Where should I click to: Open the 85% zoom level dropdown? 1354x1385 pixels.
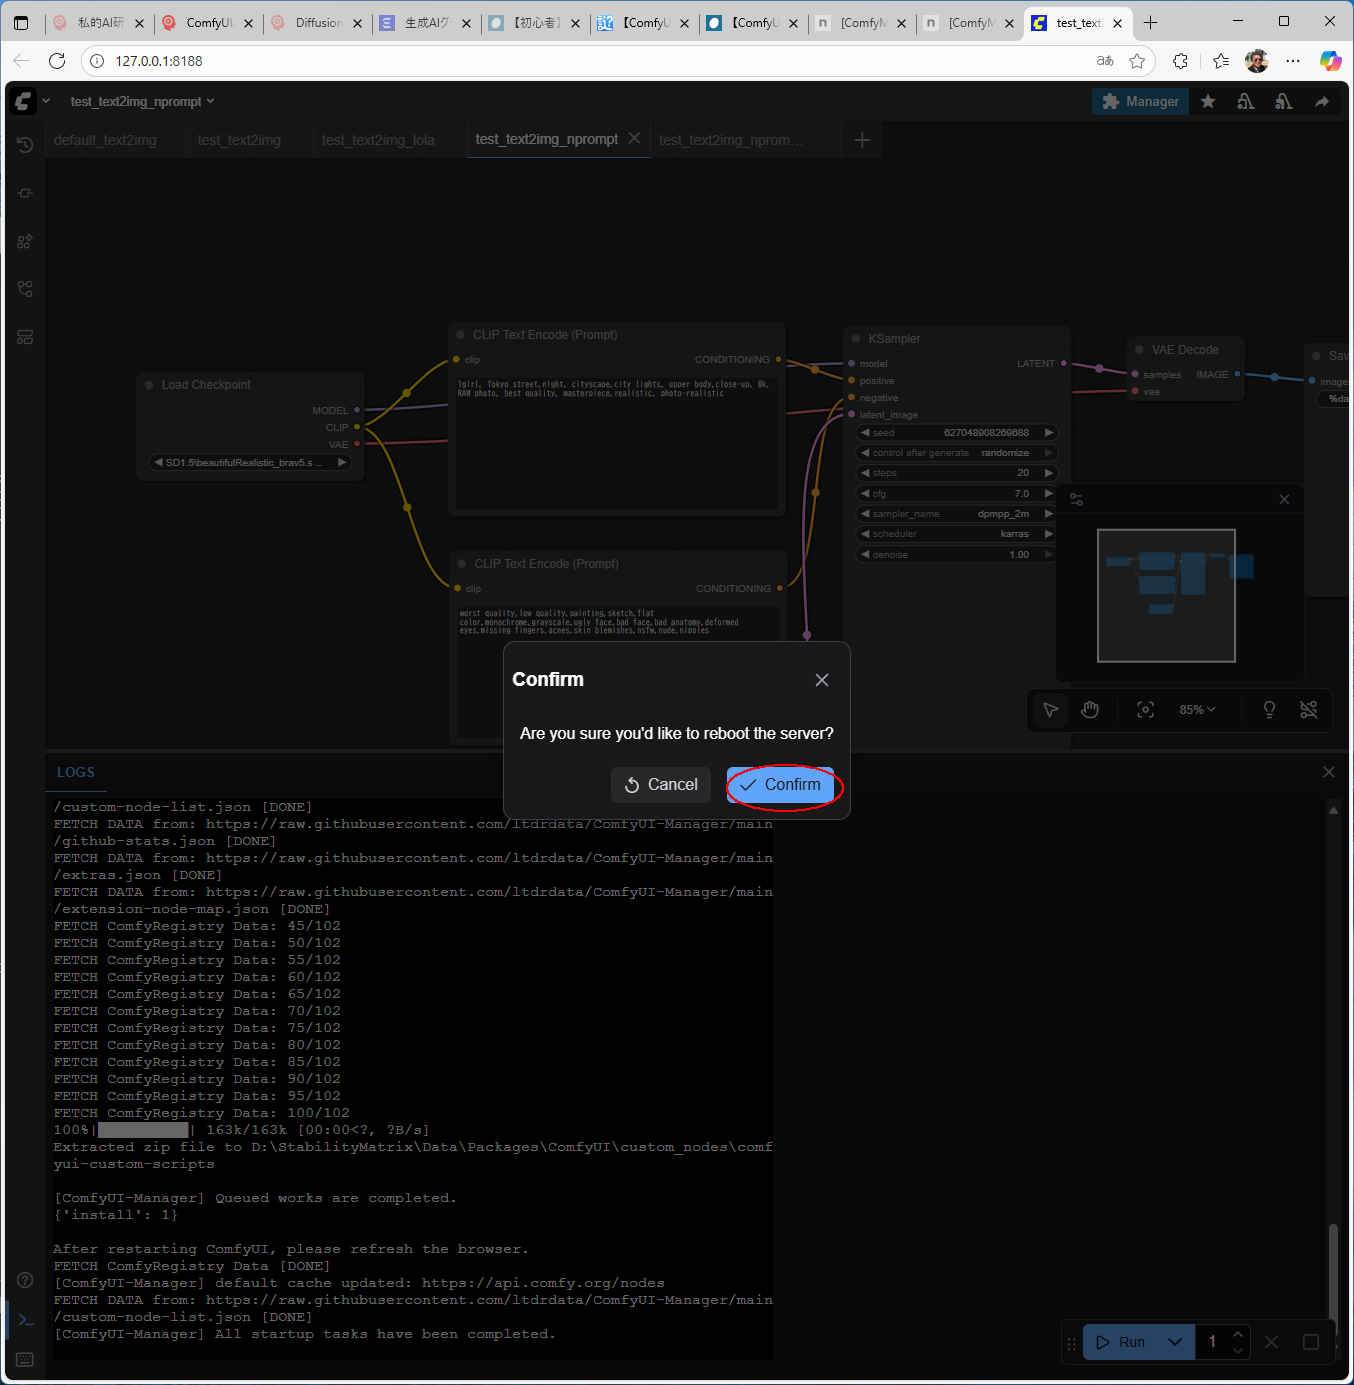click(1197, 710)
